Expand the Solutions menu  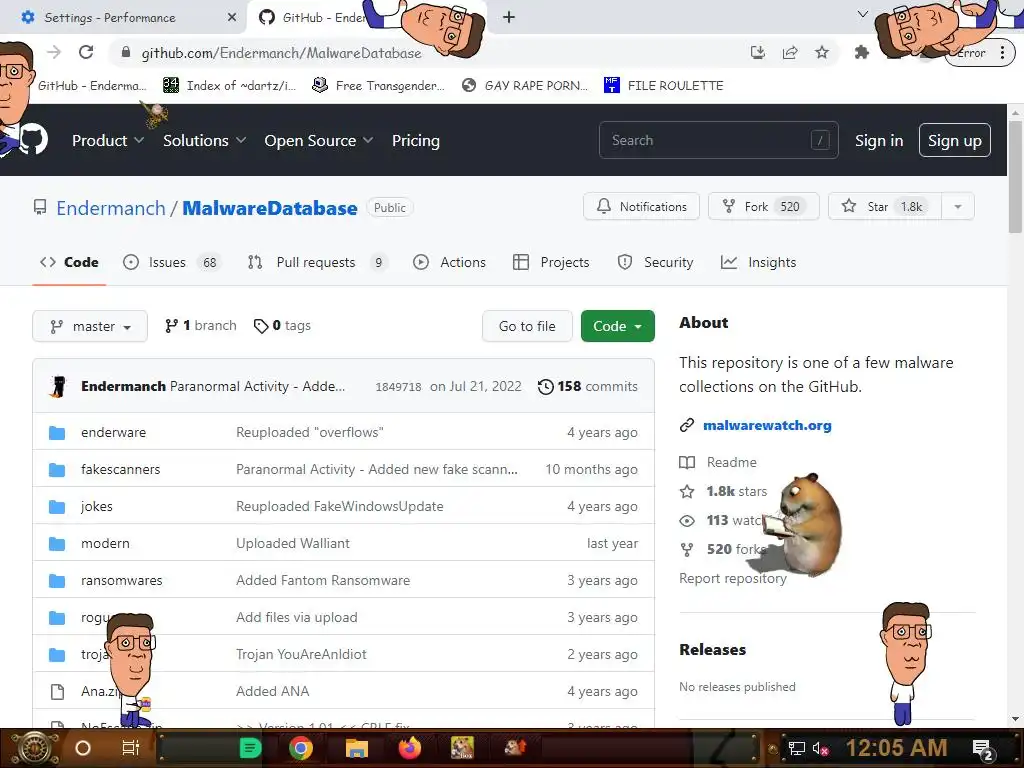[204, 140]
